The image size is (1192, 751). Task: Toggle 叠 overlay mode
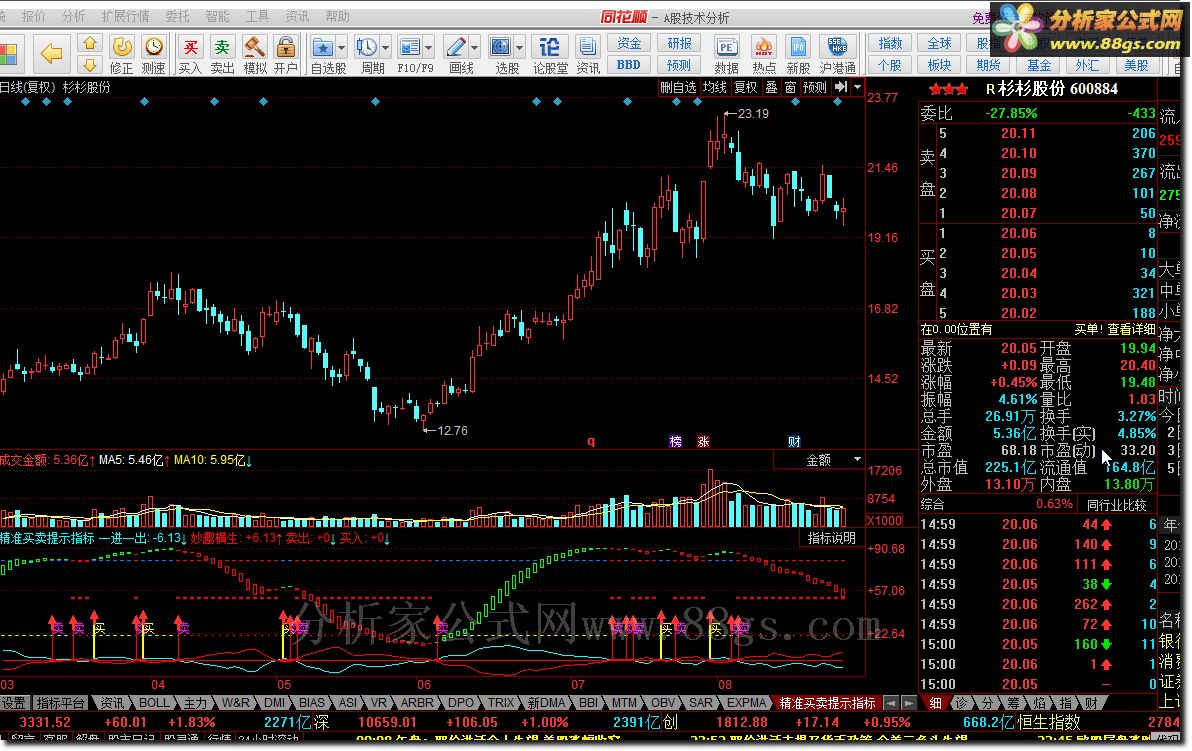(x=772, y=87)
